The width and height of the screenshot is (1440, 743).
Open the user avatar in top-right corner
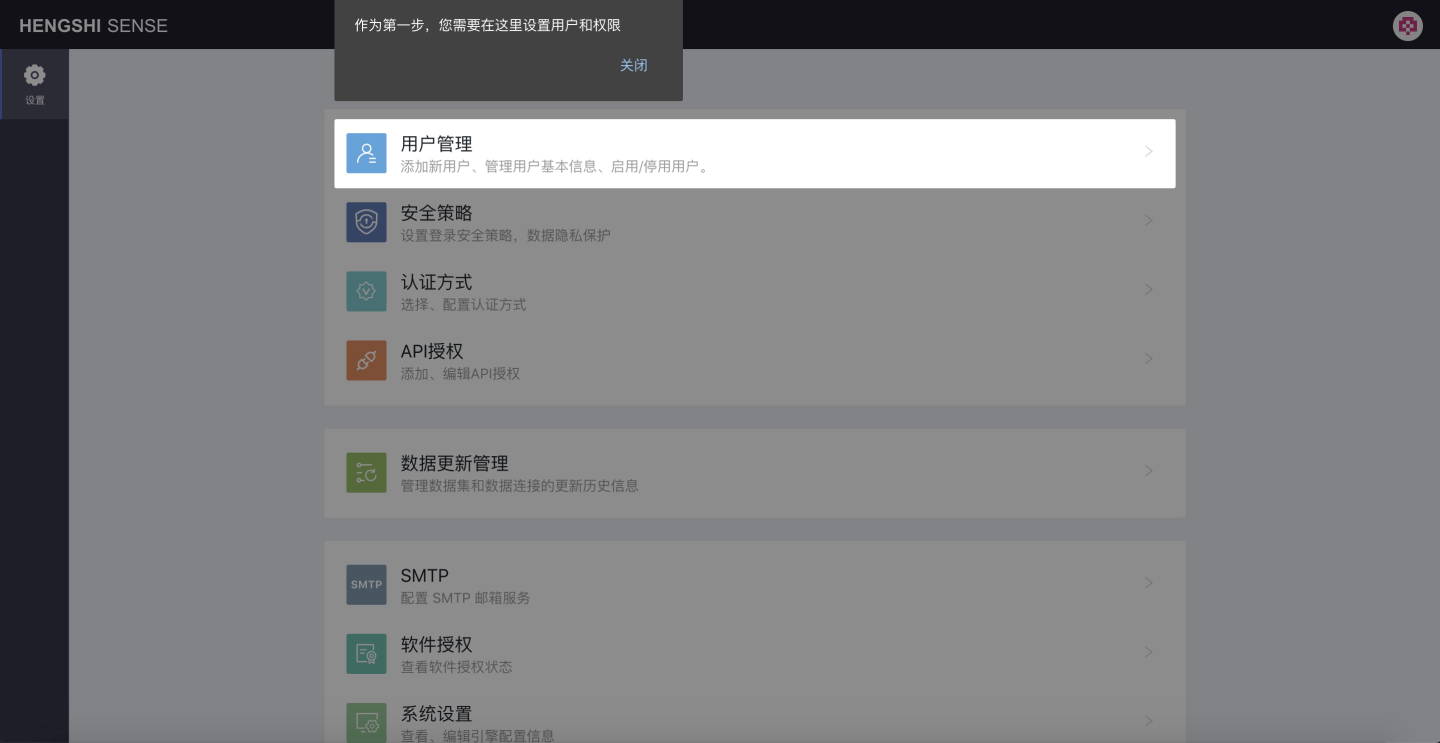point(1408,26)
